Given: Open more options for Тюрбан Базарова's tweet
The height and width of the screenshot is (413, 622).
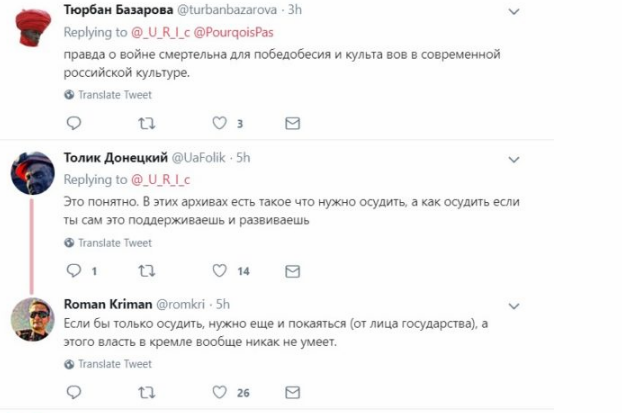Looking at the screenshot, I should pyautogui.click(x=514, y=12).
